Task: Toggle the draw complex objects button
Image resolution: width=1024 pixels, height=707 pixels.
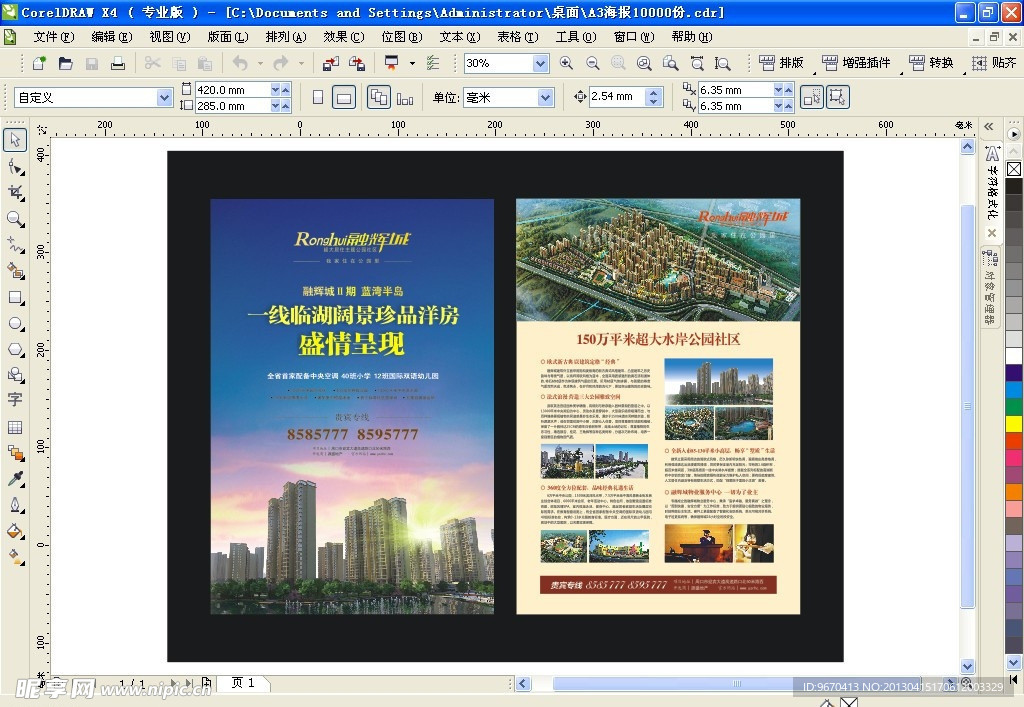Action: 838,97
